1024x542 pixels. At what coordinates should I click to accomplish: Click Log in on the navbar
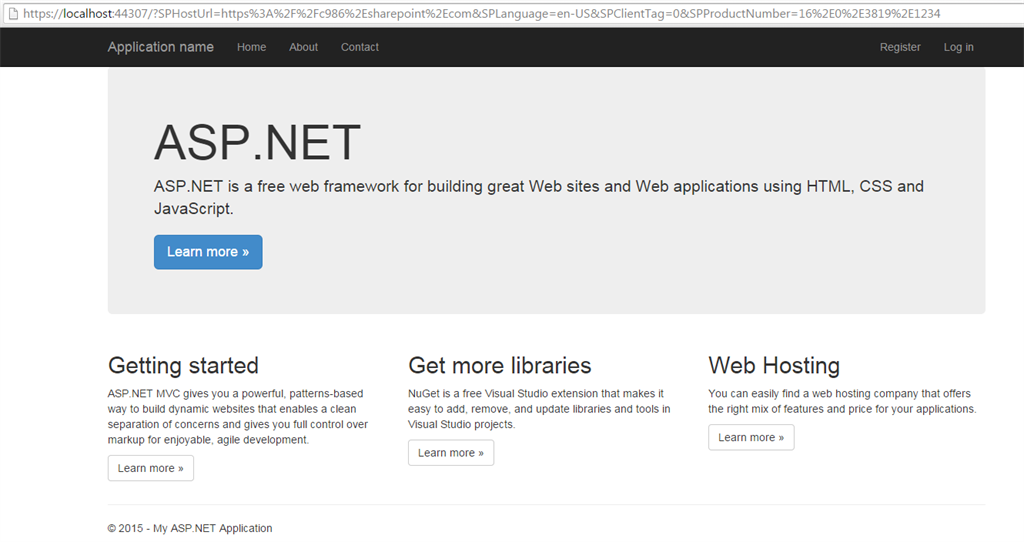coord(958,47)
